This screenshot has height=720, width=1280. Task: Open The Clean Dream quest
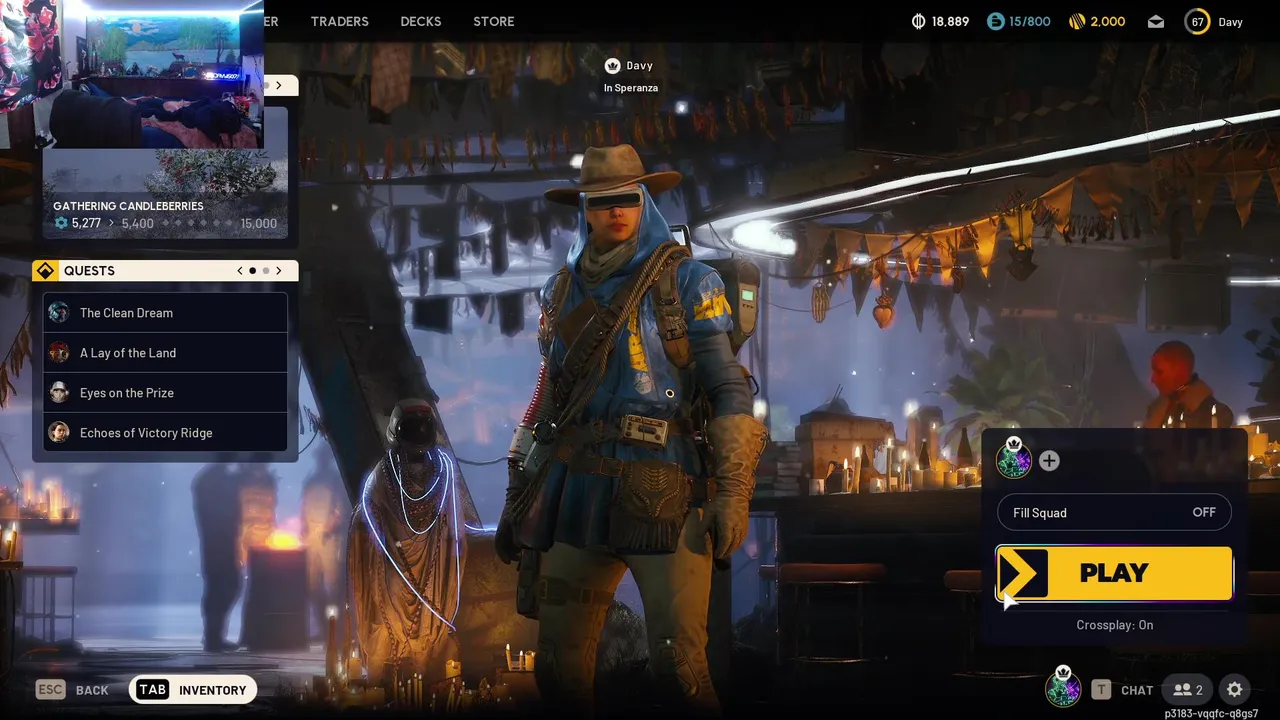165,313
